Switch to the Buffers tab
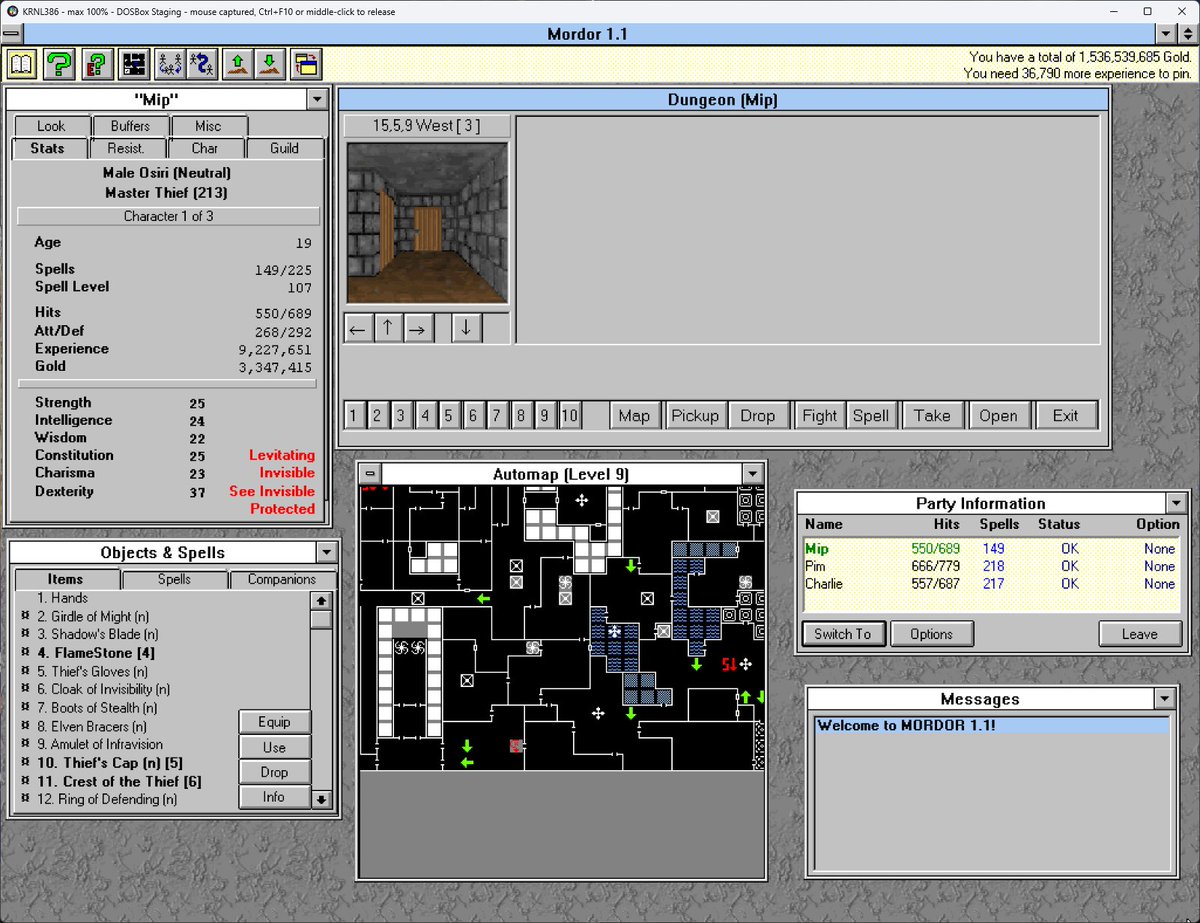Image resolution: width=1200 pixels, height=923 pixels. pos(130,126)
